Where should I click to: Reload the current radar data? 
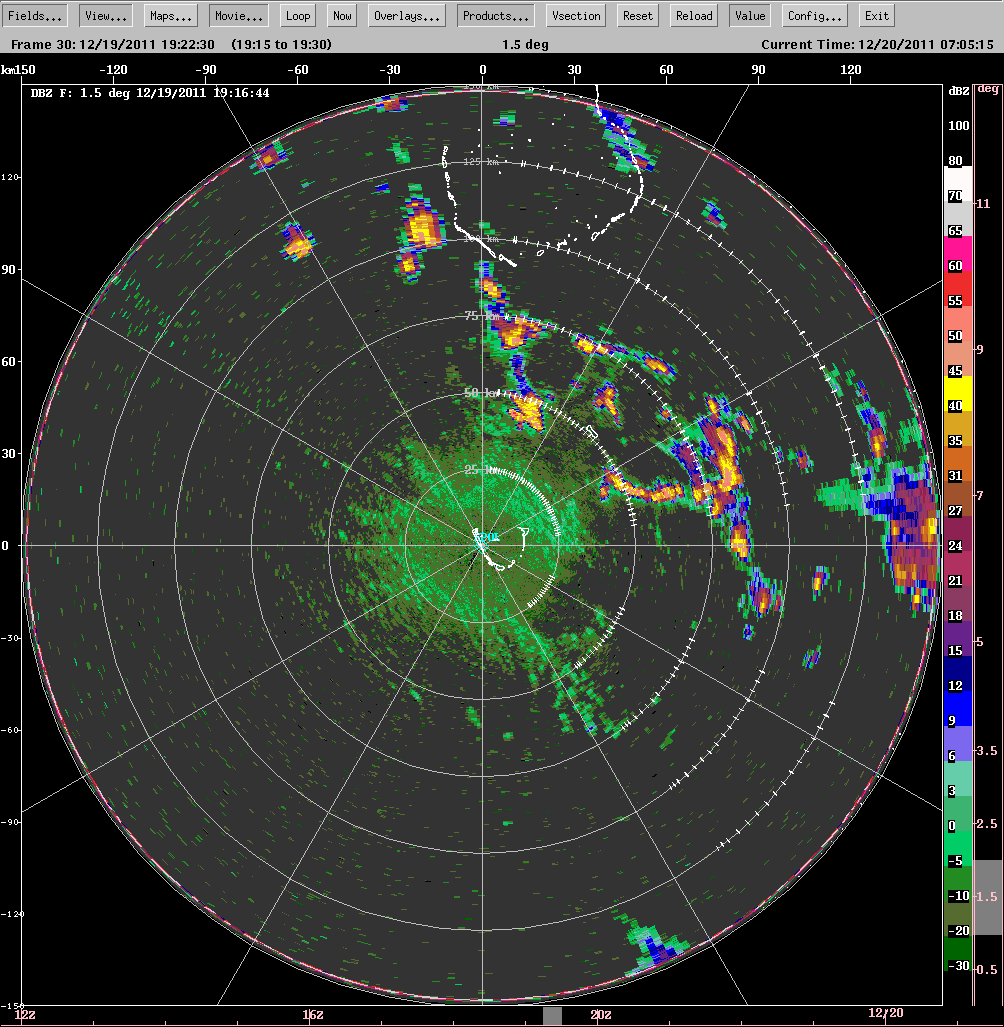(692, 15)
